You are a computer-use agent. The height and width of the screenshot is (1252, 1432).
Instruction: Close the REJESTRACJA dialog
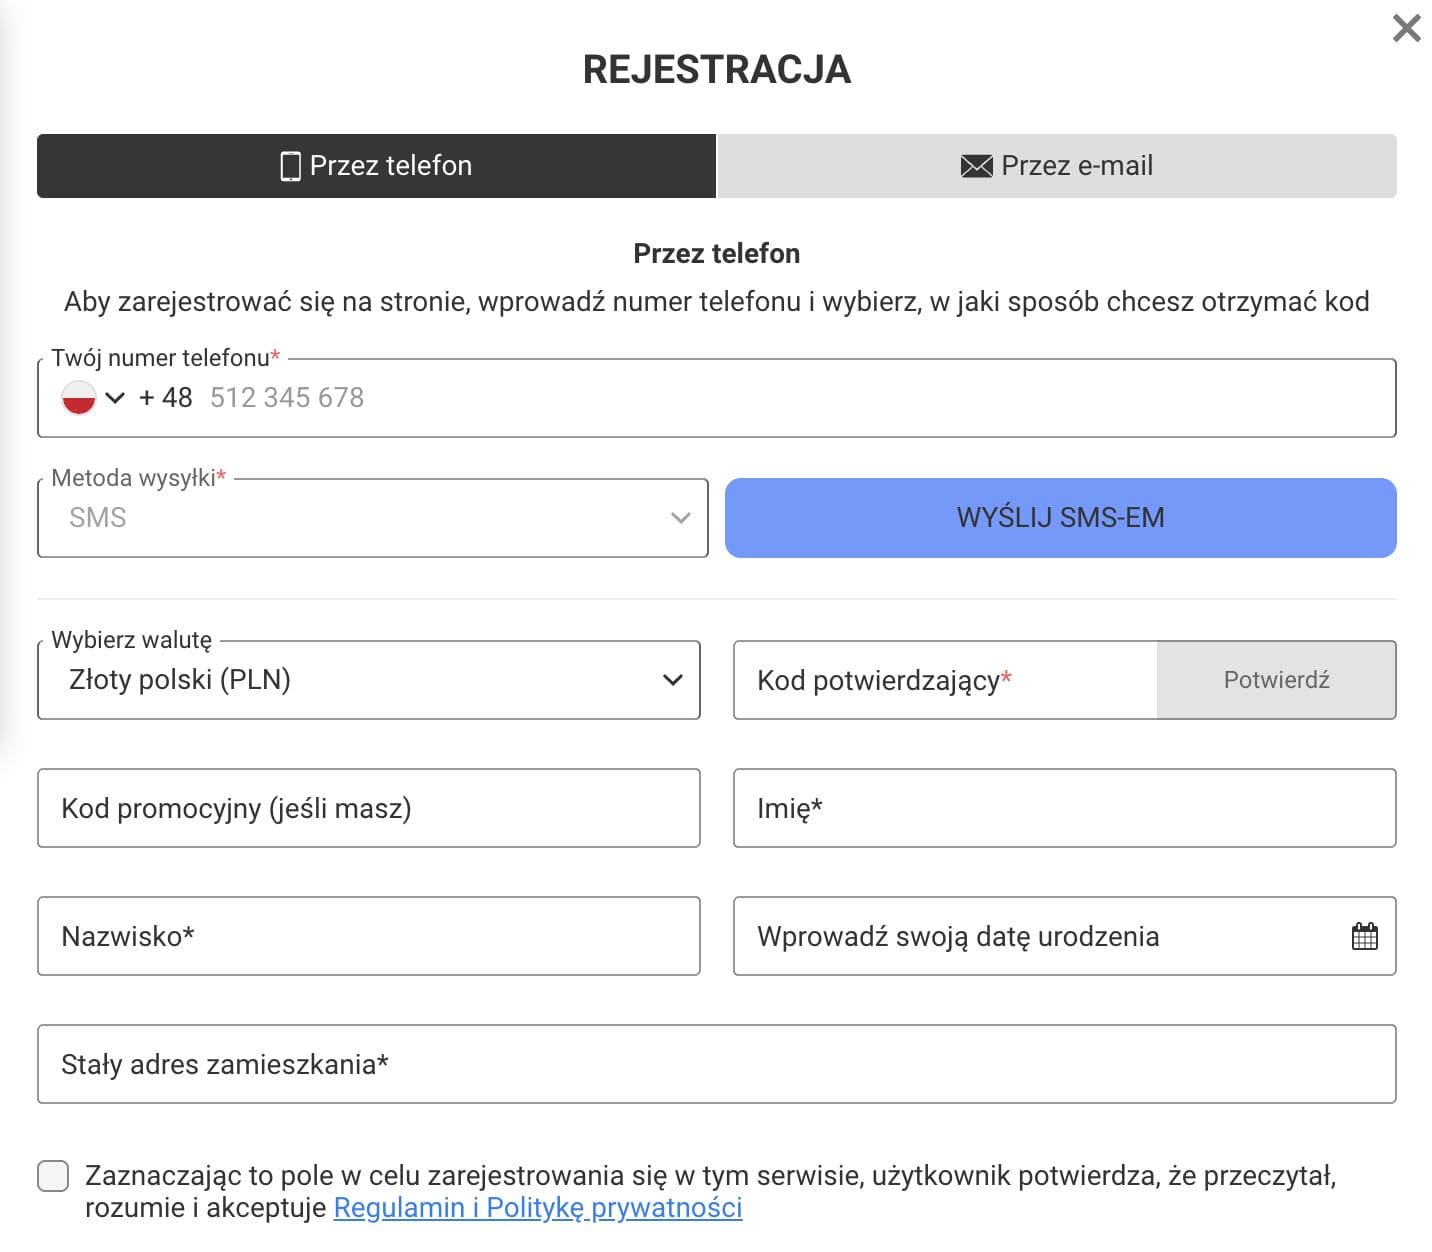(x=1405, y=28)
